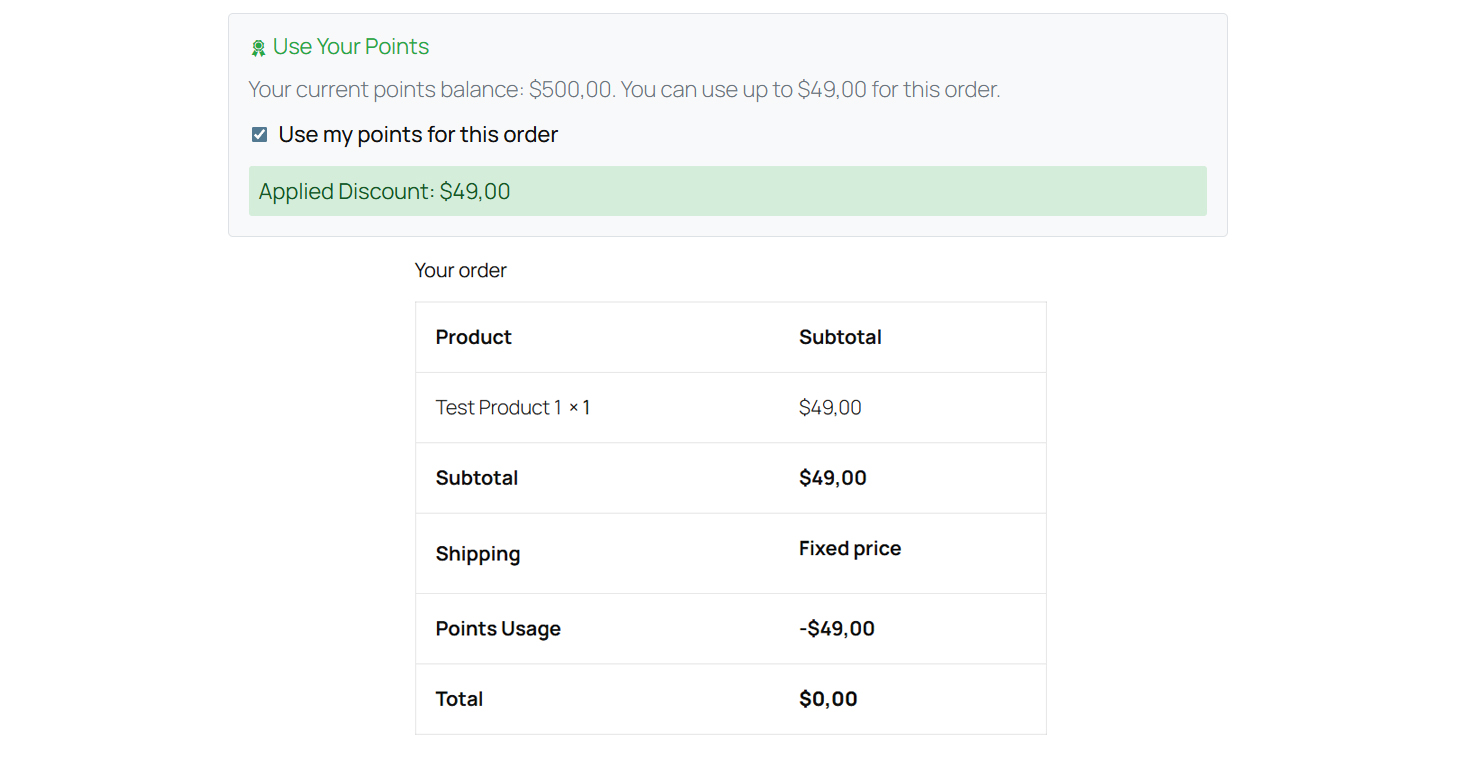Click the Use Your Points heading
This screenshot has height=774, width=1463.
click(x=350, y=46)
